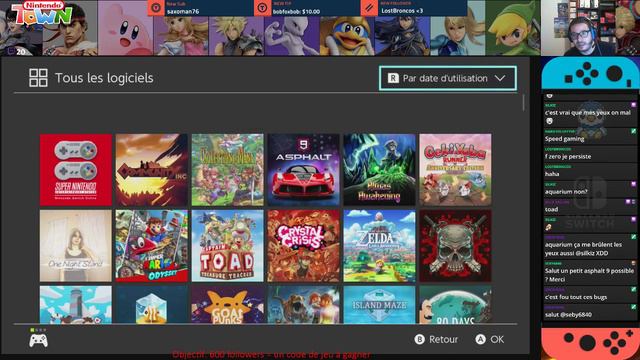Click chat message about asphalt 9 possible

(x=589, y=275)
